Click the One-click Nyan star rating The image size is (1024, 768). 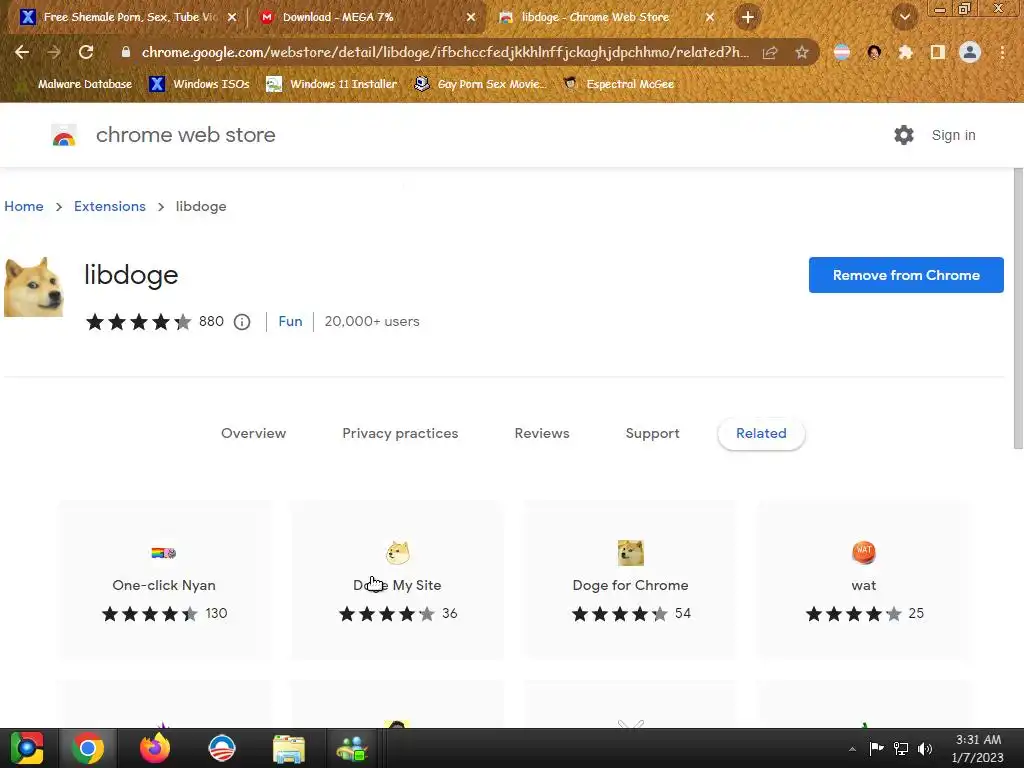point(150,614)
